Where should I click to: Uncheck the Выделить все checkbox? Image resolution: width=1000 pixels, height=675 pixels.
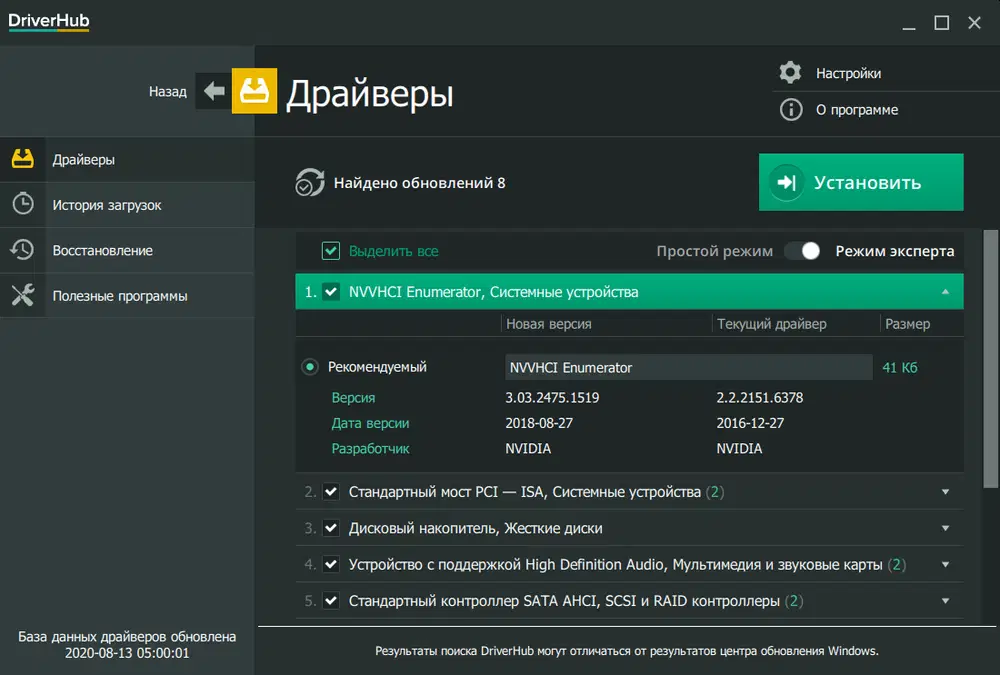331,251
